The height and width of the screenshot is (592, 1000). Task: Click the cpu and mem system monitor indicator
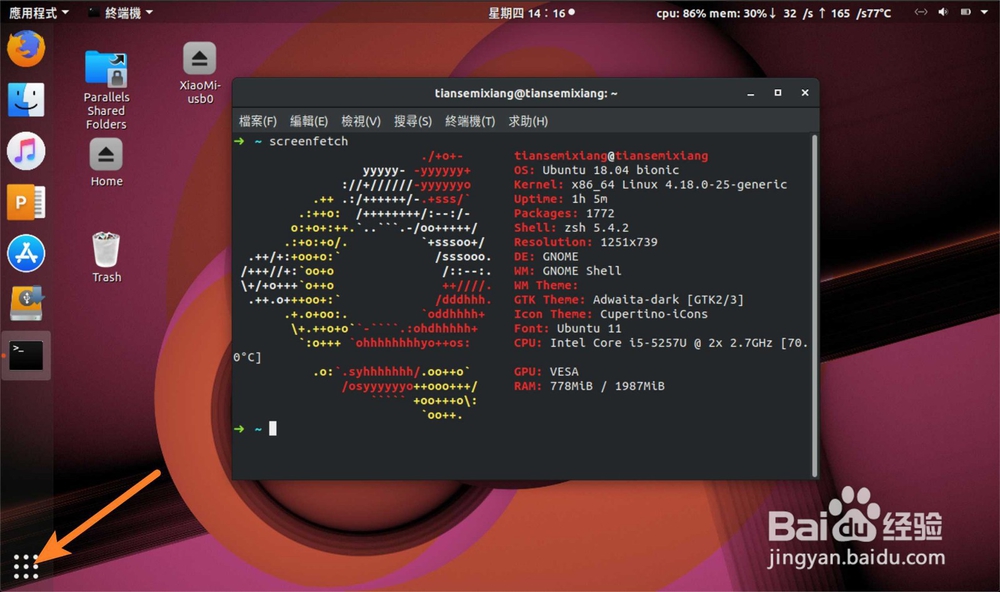(x=773, y=13)
